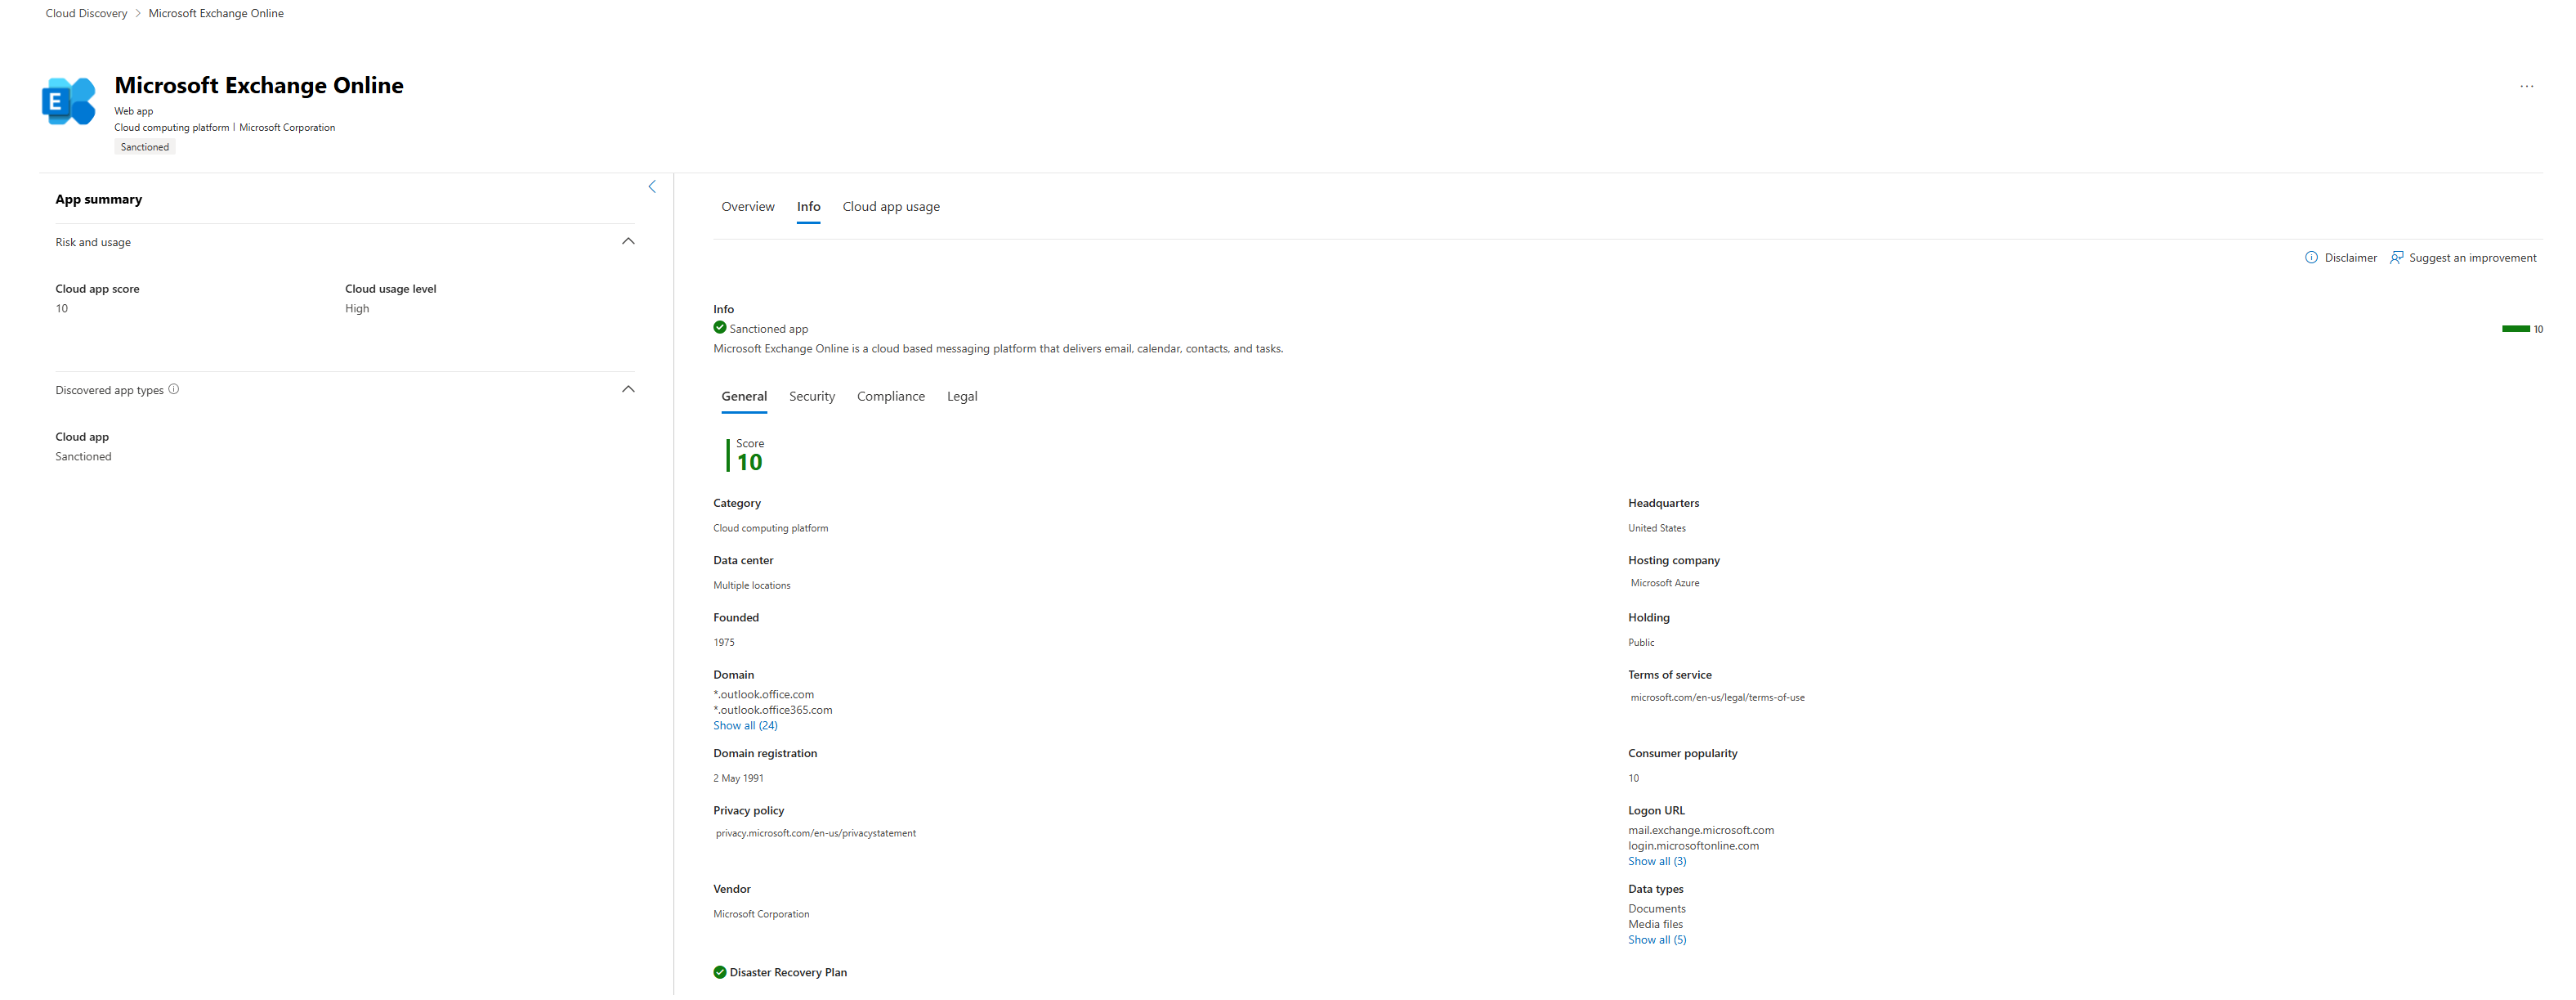Open the Cloud app usage tab
The image size is (2576, 1000).
[890, 207]
